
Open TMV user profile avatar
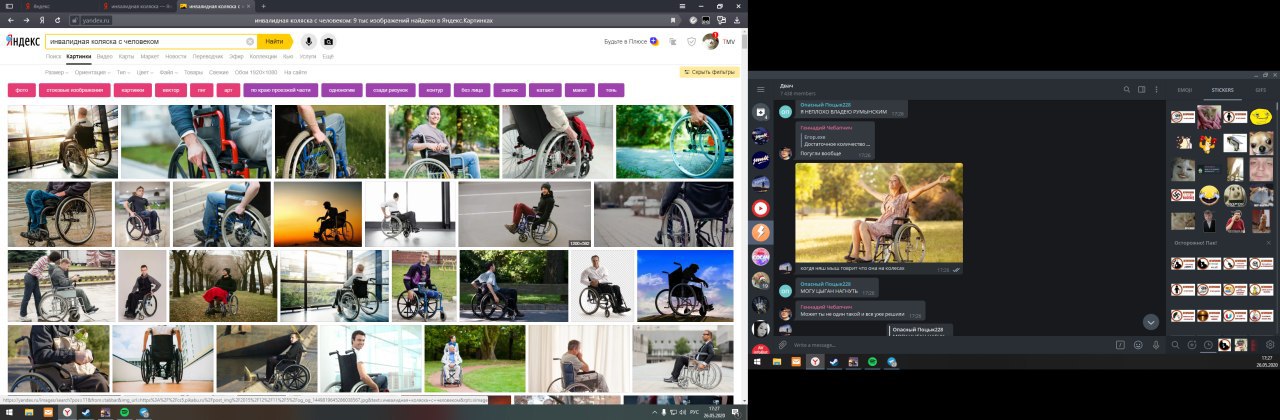click(x=711, y=42)
